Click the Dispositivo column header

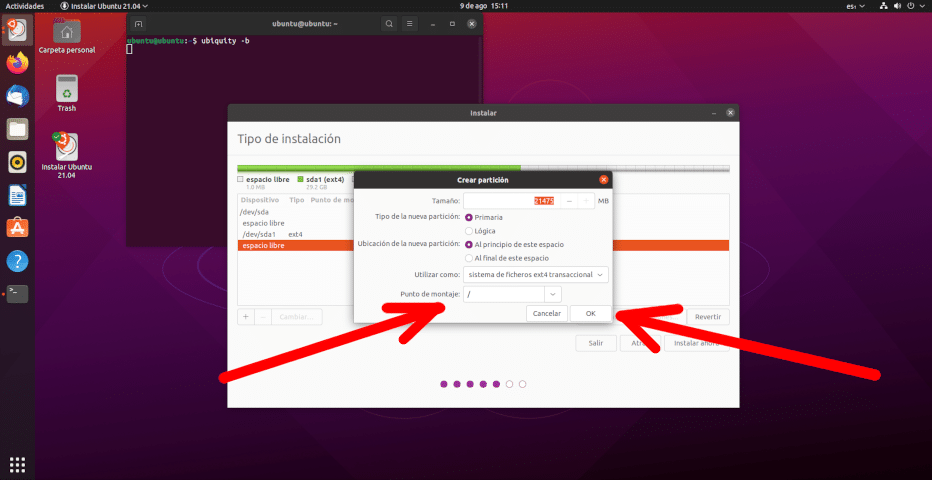coord(260,200)
